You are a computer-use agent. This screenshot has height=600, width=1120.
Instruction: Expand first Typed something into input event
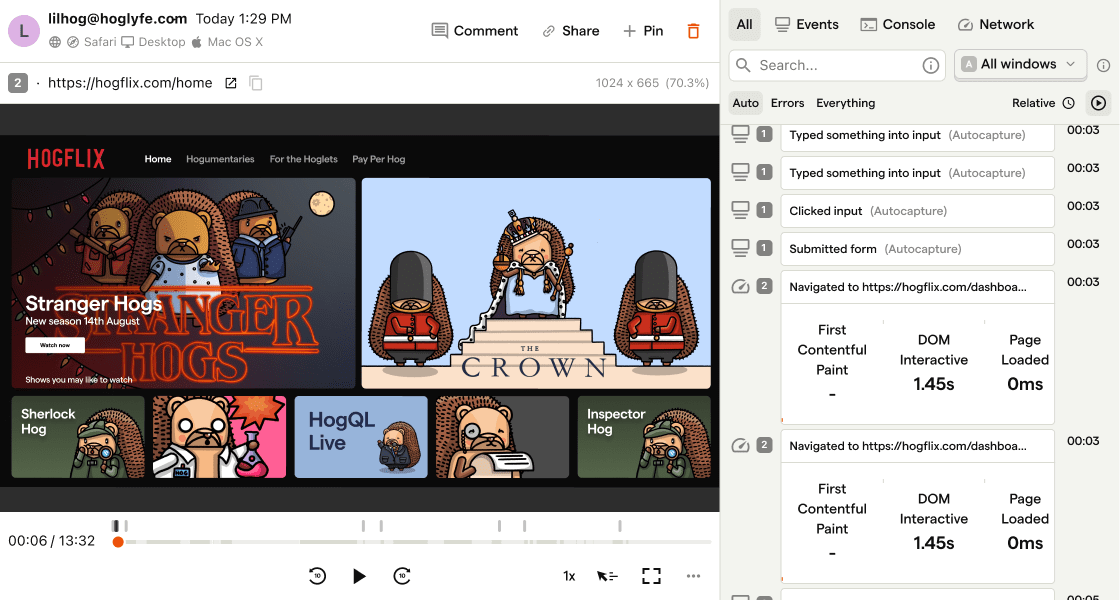point(917,135)
